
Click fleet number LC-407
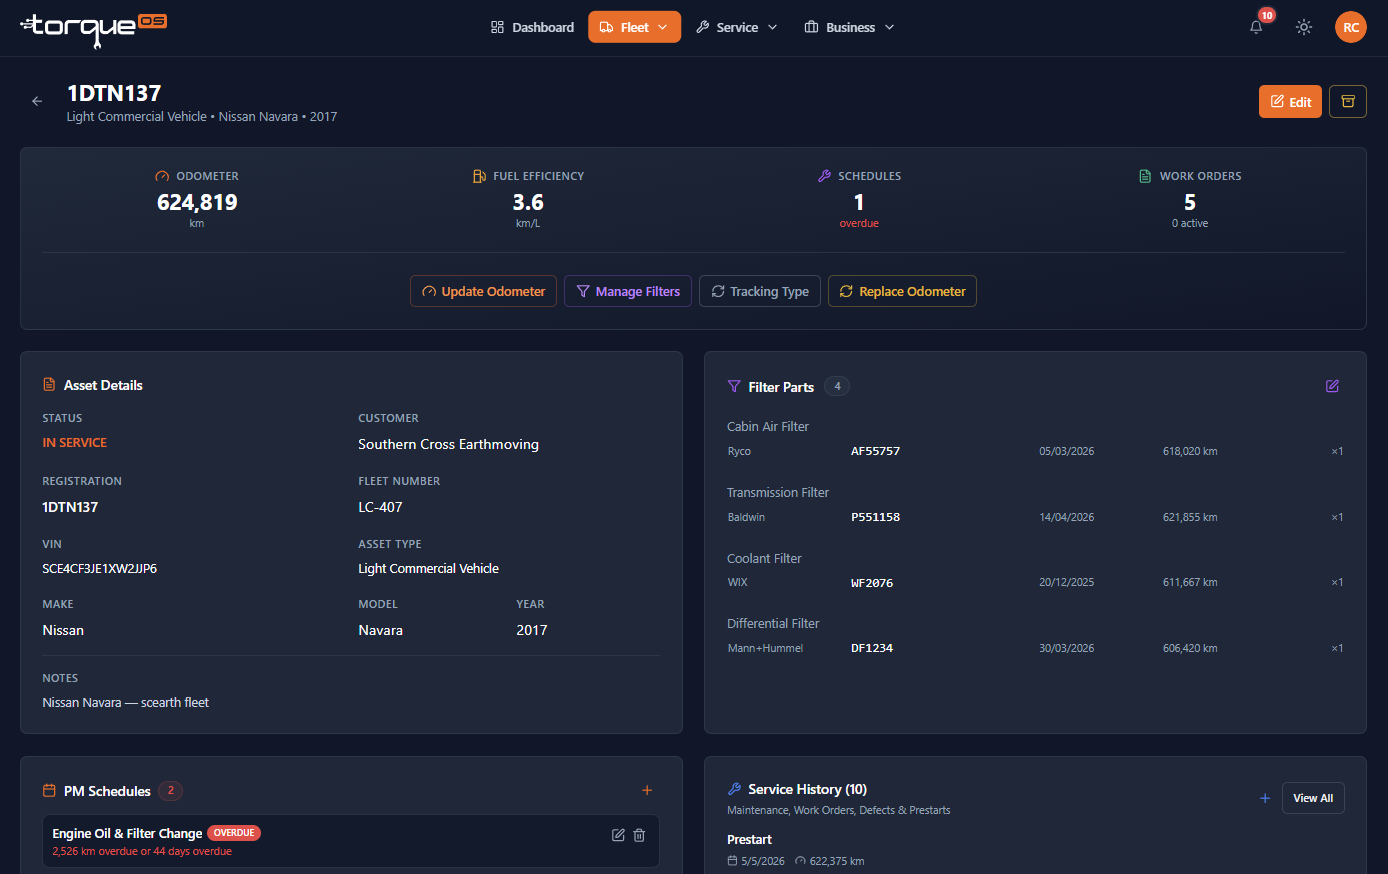click(380, 507)
